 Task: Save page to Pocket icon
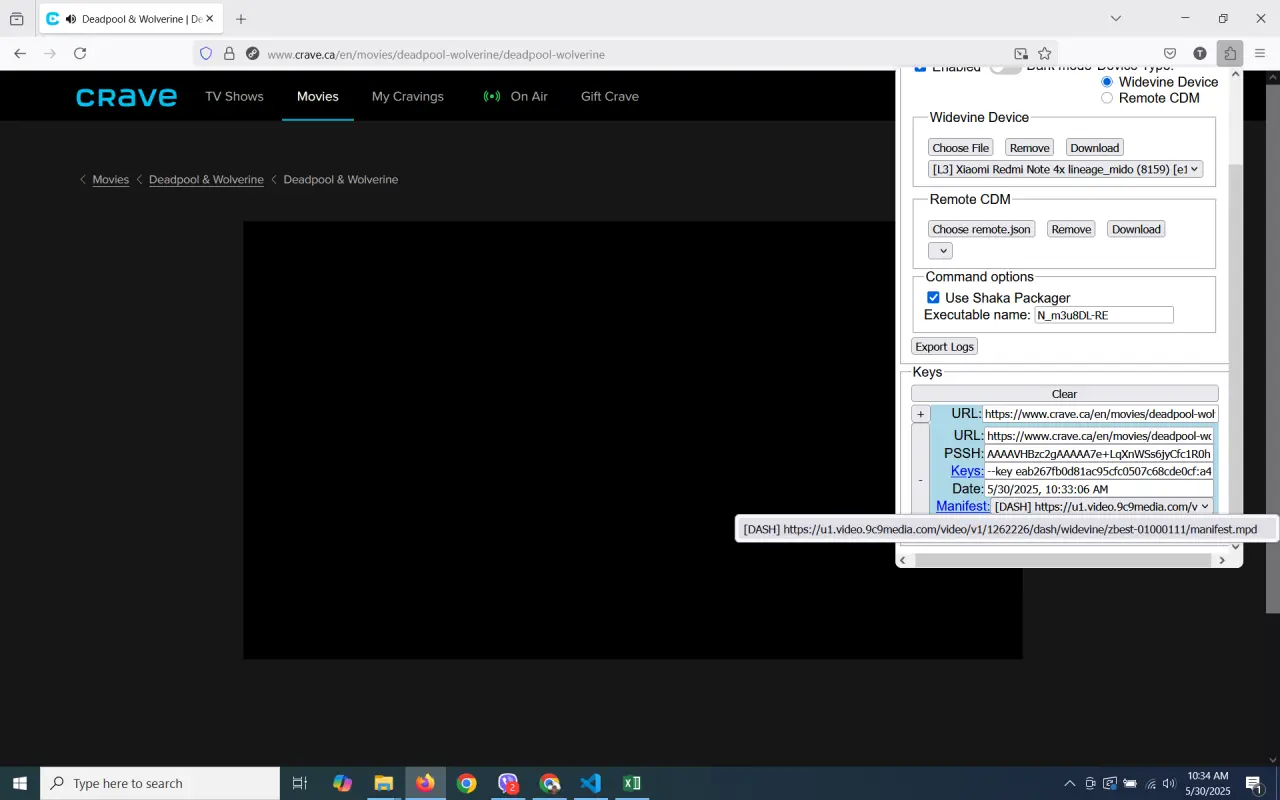coord(1170,54)
